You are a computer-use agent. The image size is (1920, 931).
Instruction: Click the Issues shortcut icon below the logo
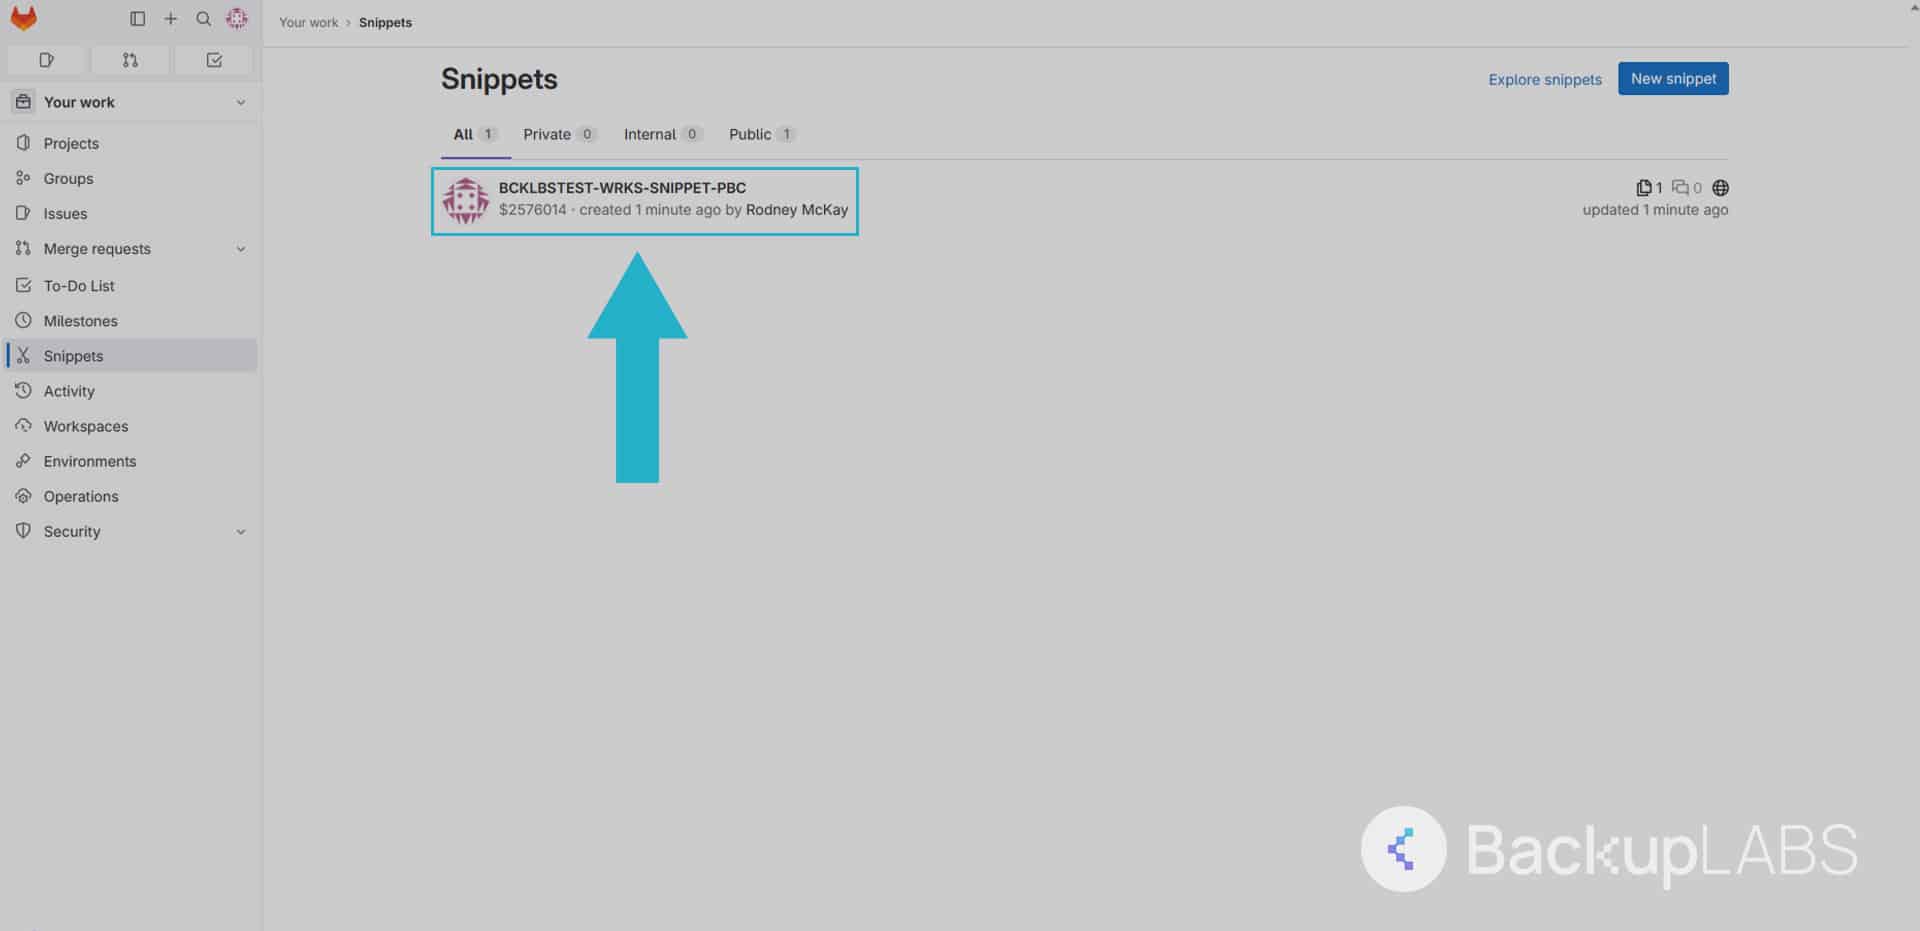tap(46, 60)
